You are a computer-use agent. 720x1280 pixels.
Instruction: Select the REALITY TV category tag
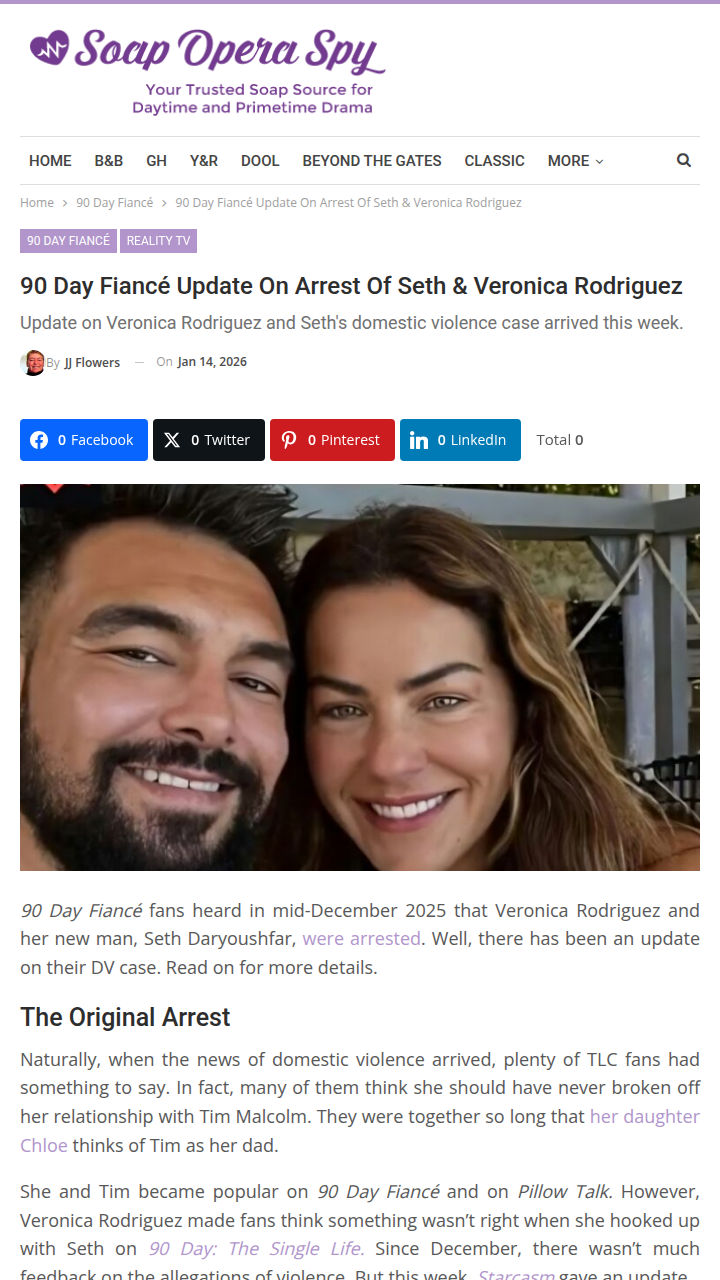pos(158,241)
